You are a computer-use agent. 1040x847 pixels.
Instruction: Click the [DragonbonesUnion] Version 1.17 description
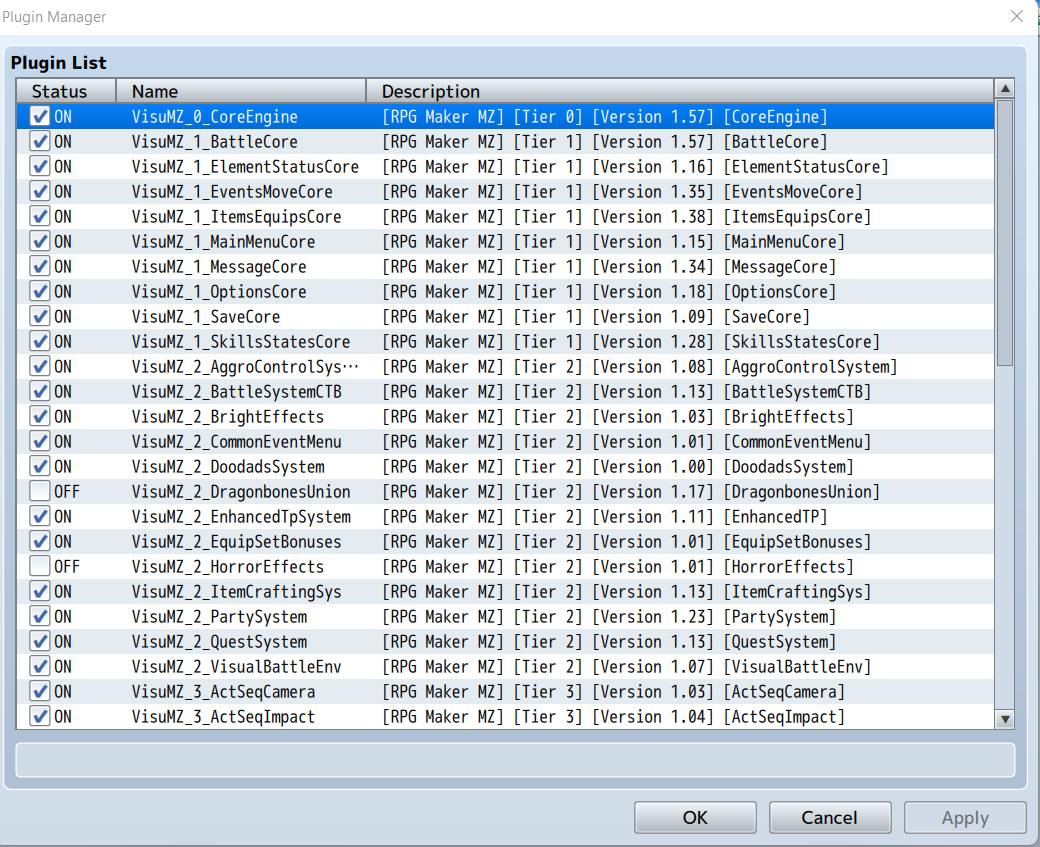tap(631, 491)
